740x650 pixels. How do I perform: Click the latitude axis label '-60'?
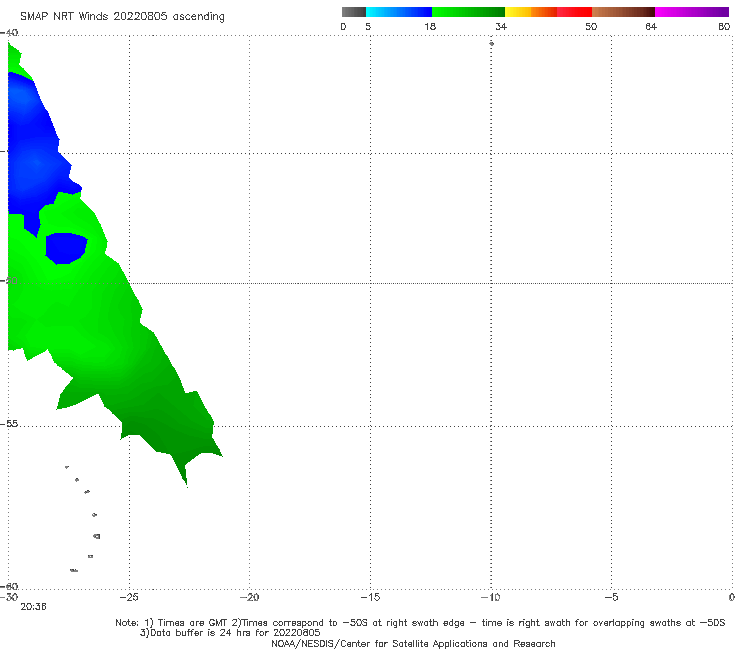(x=9, y=586)
